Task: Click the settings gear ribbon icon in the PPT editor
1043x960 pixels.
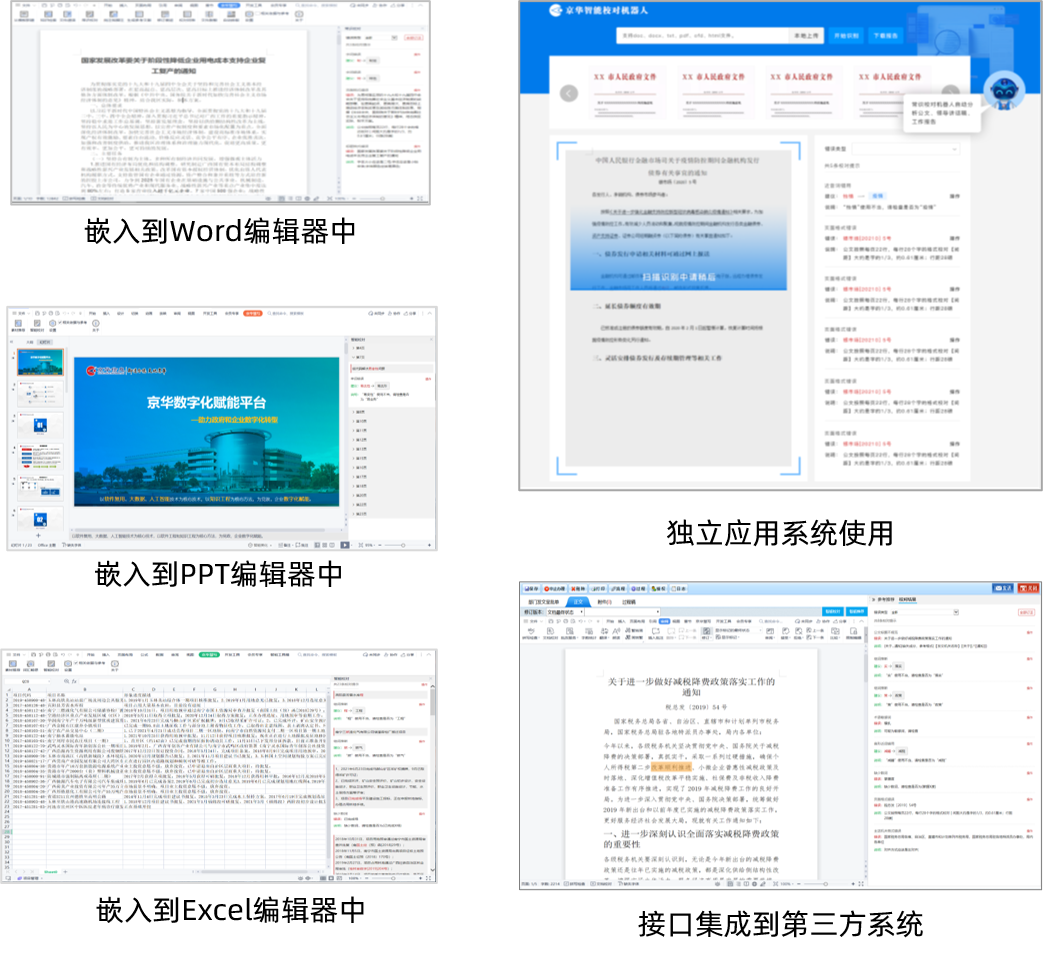Action: coord(52,325)
